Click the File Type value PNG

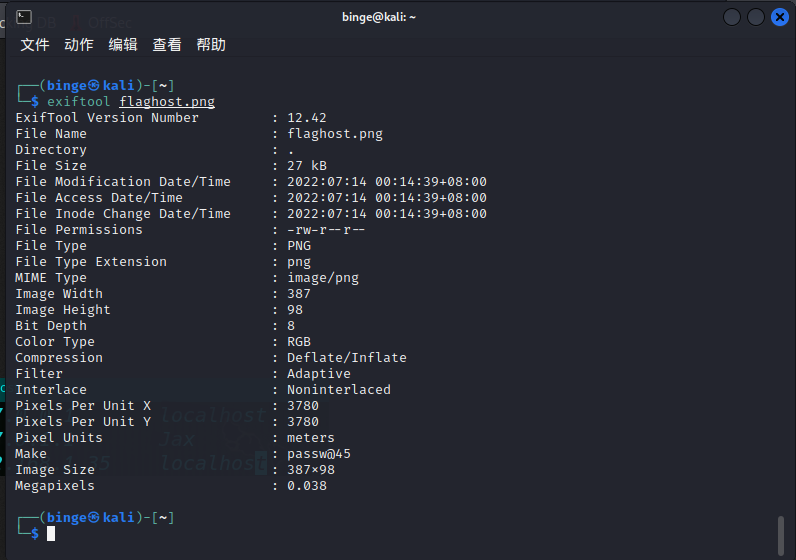click(299, 246)
